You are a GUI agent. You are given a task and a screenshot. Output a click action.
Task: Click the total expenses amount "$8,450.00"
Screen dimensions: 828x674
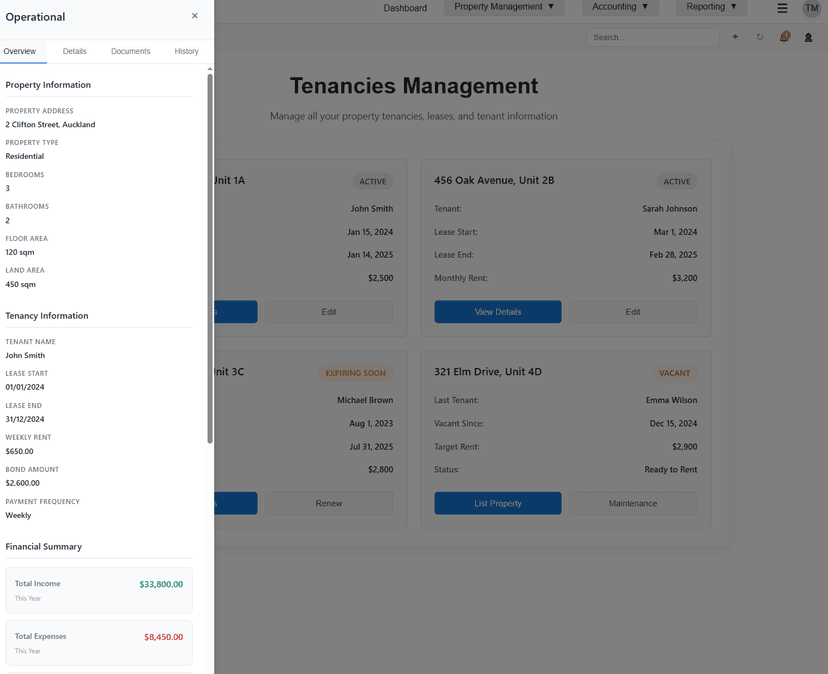(x=164, y=637)
